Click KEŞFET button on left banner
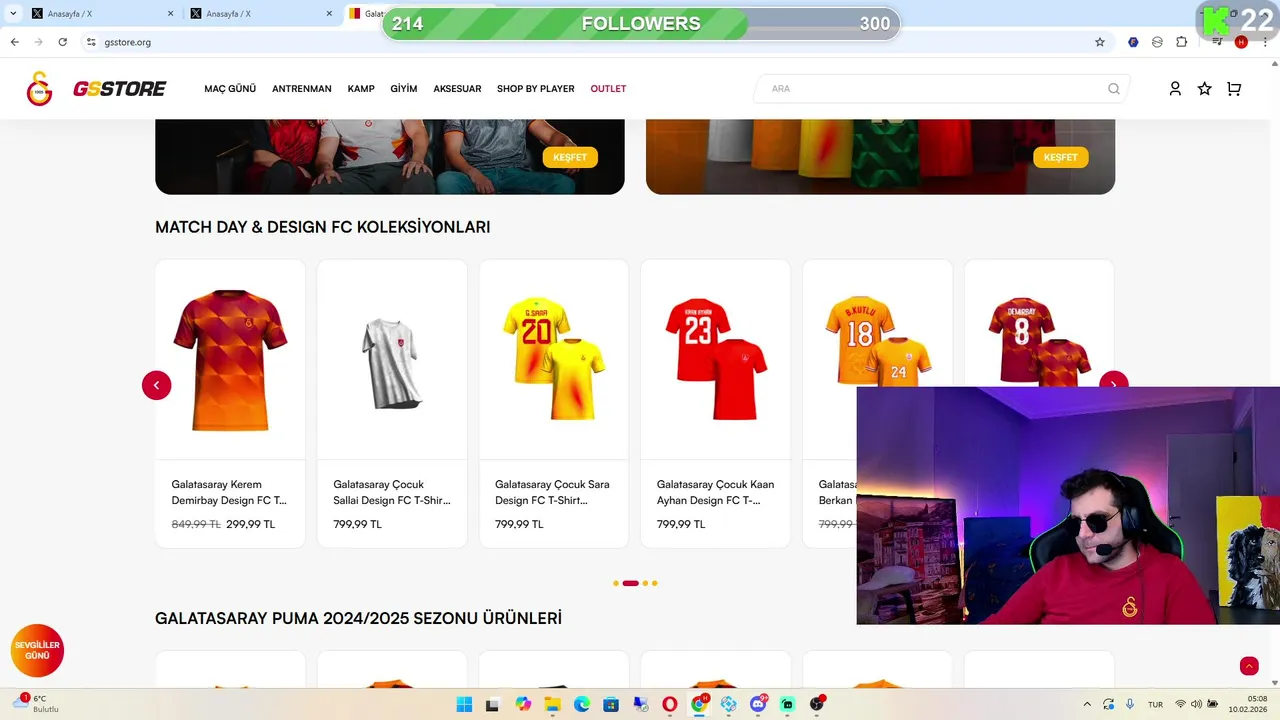1280x720 pixels. point(570,157)
